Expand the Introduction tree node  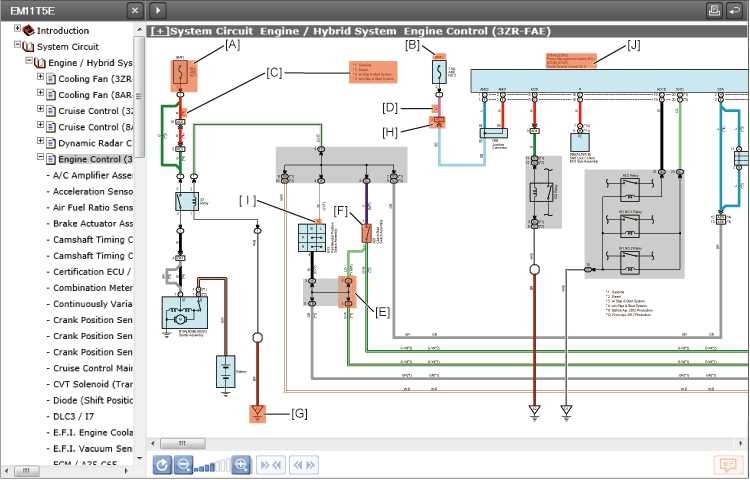click(x=17, y=30)
